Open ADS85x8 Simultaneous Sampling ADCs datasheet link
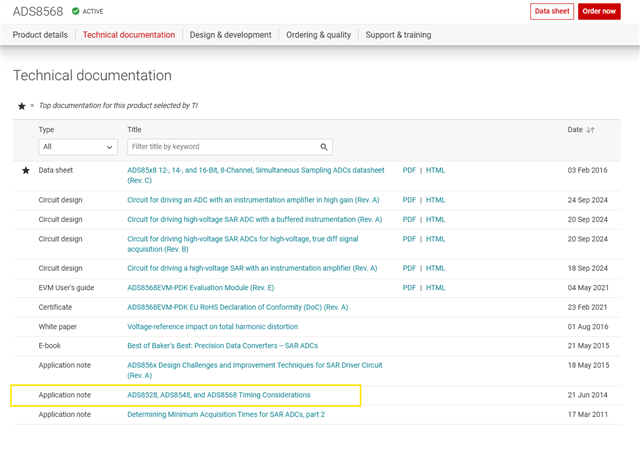The width and height of the screenshot is (640, 449). 256,175
